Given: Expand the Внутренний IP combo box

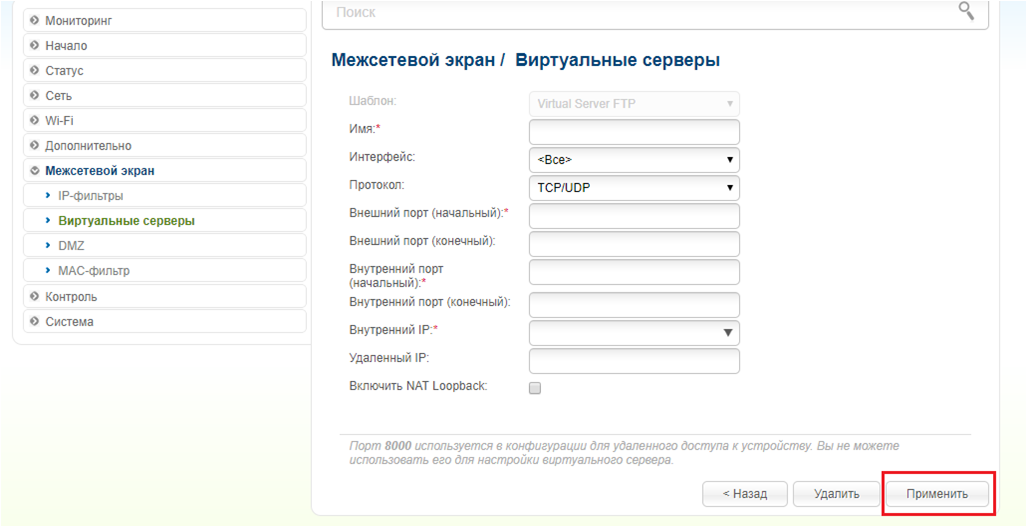Looking at the screenshot, I should (x=729, y=333).
